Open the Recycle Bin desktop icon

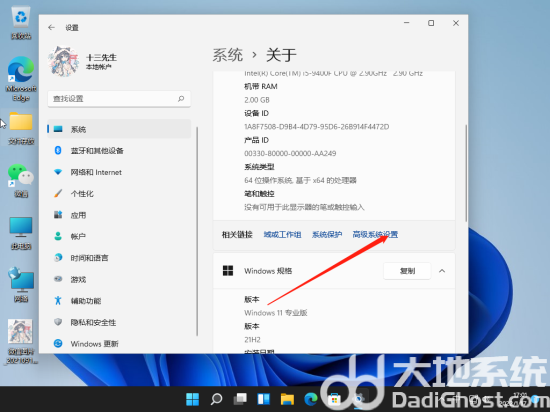coord(21,23)
